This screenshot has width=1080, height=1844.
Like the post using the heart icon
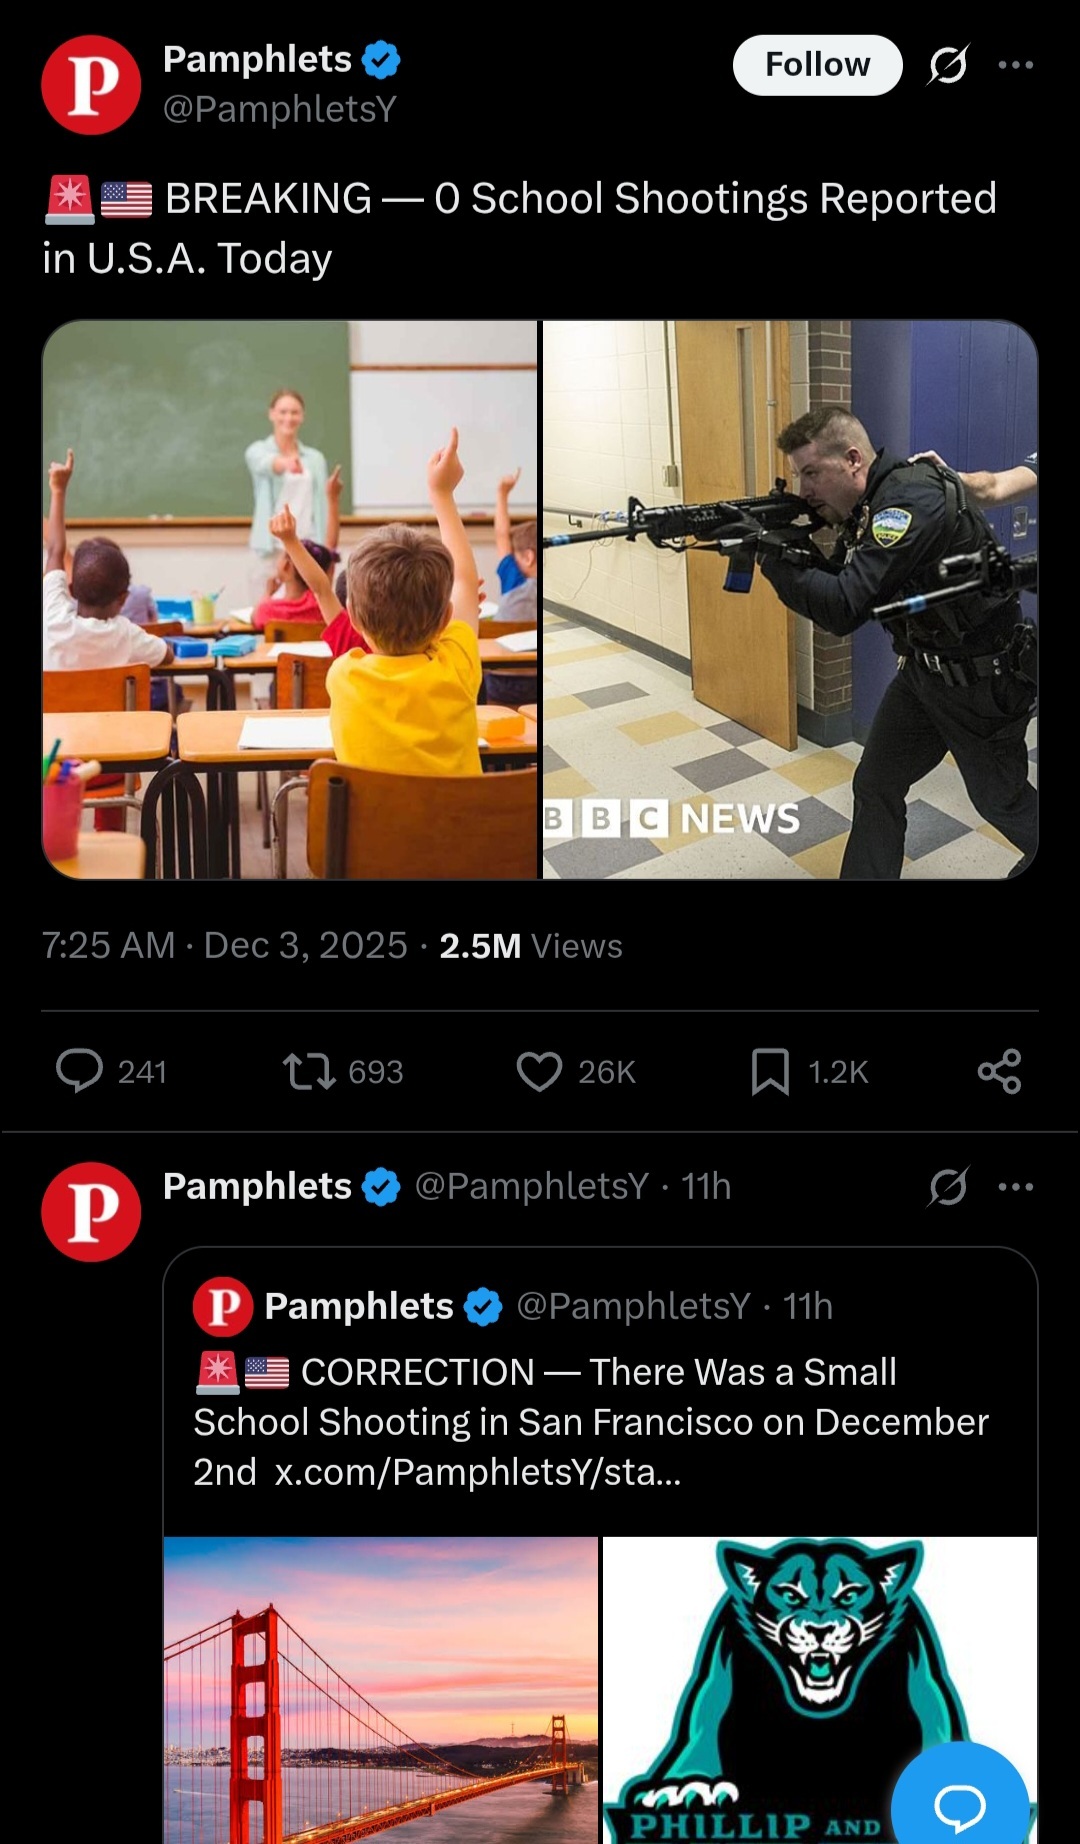[x=539, y=1072]
